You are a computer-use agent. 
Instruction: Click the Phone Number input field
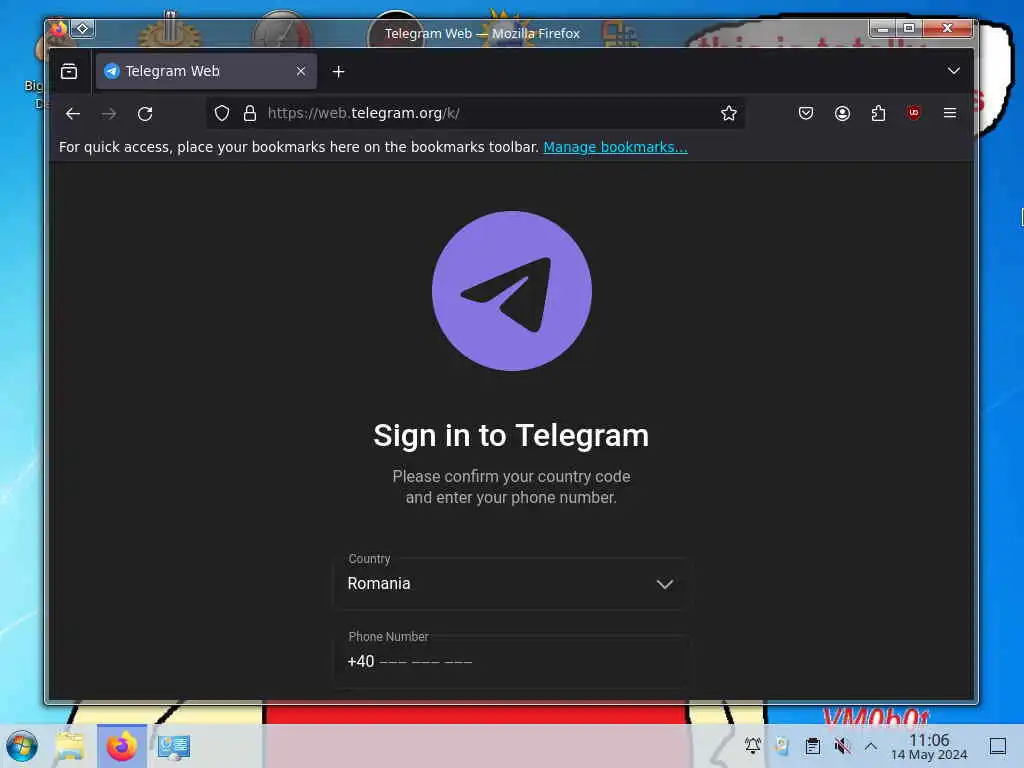(513, 662)
